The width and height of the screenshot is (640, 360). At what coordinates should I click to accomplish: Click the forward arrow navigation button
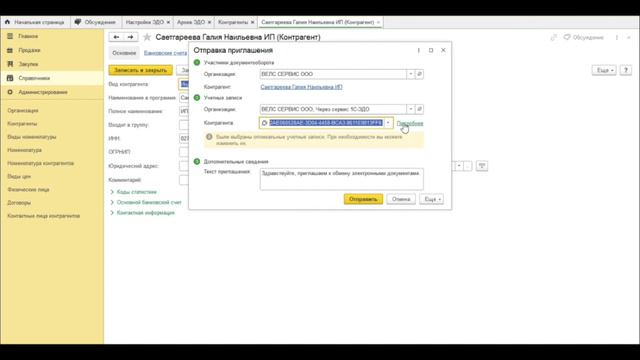[x=131, y=37]
